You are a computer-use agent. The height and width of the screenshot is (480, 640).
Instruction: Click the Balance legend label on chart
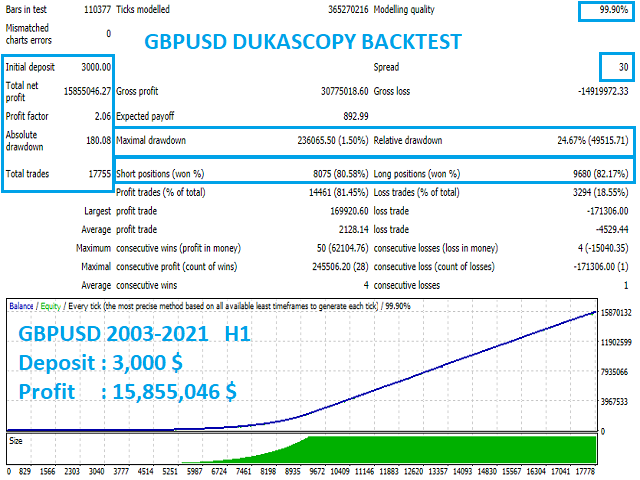coord(22,305)
